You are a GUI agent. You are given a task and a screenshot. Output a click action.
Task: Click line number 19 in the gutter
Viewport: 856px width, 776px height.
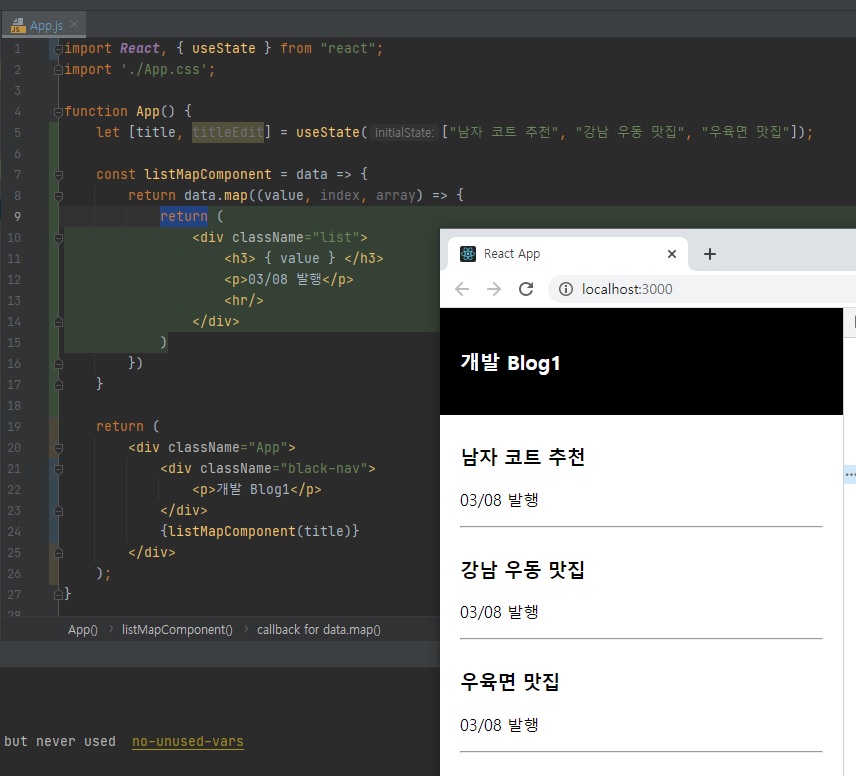(14, 426)
